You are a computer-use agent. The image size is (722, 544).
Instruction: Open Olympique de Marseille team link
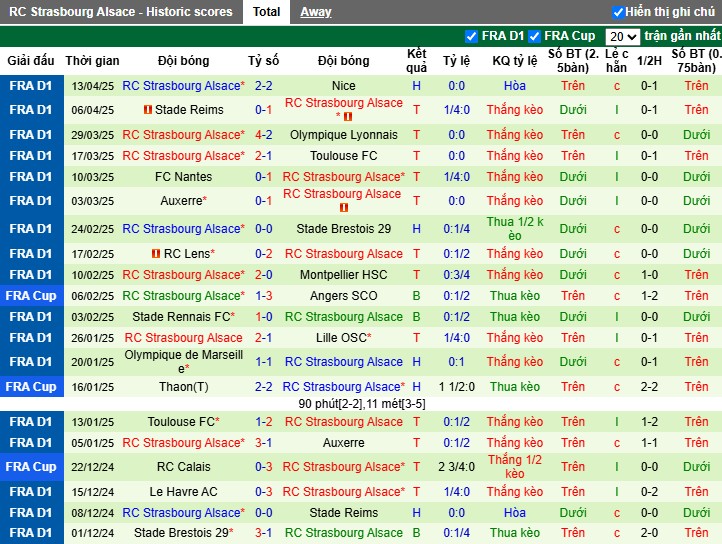(x=183, y=362)
